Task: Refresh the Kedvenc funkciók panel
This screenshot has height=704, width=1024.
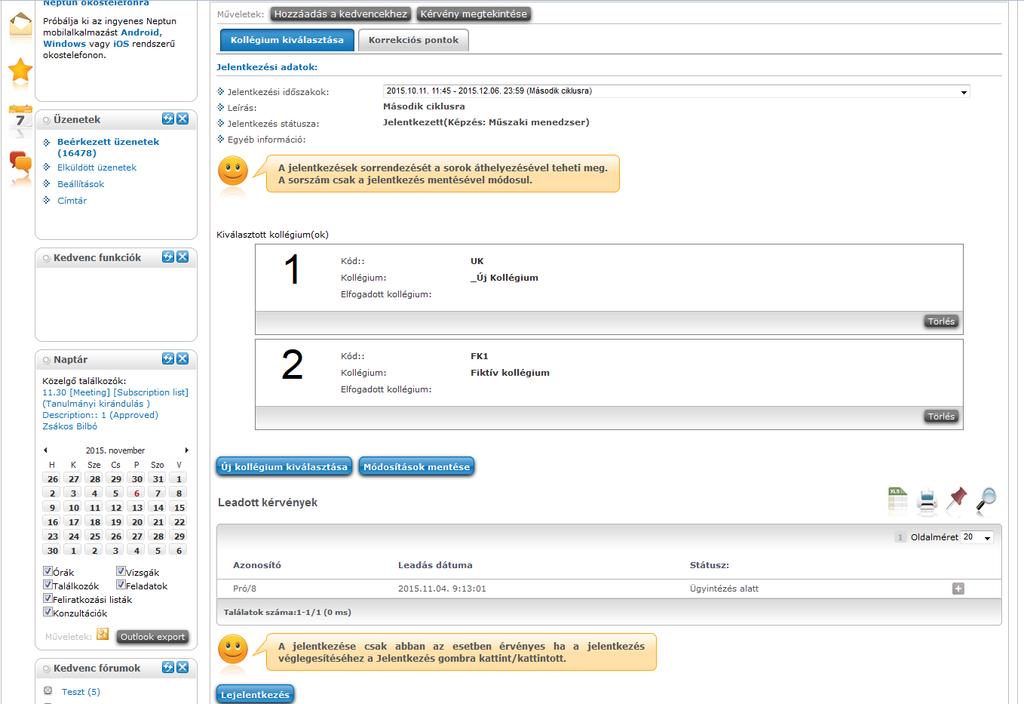Action: [x=168, y=257]
